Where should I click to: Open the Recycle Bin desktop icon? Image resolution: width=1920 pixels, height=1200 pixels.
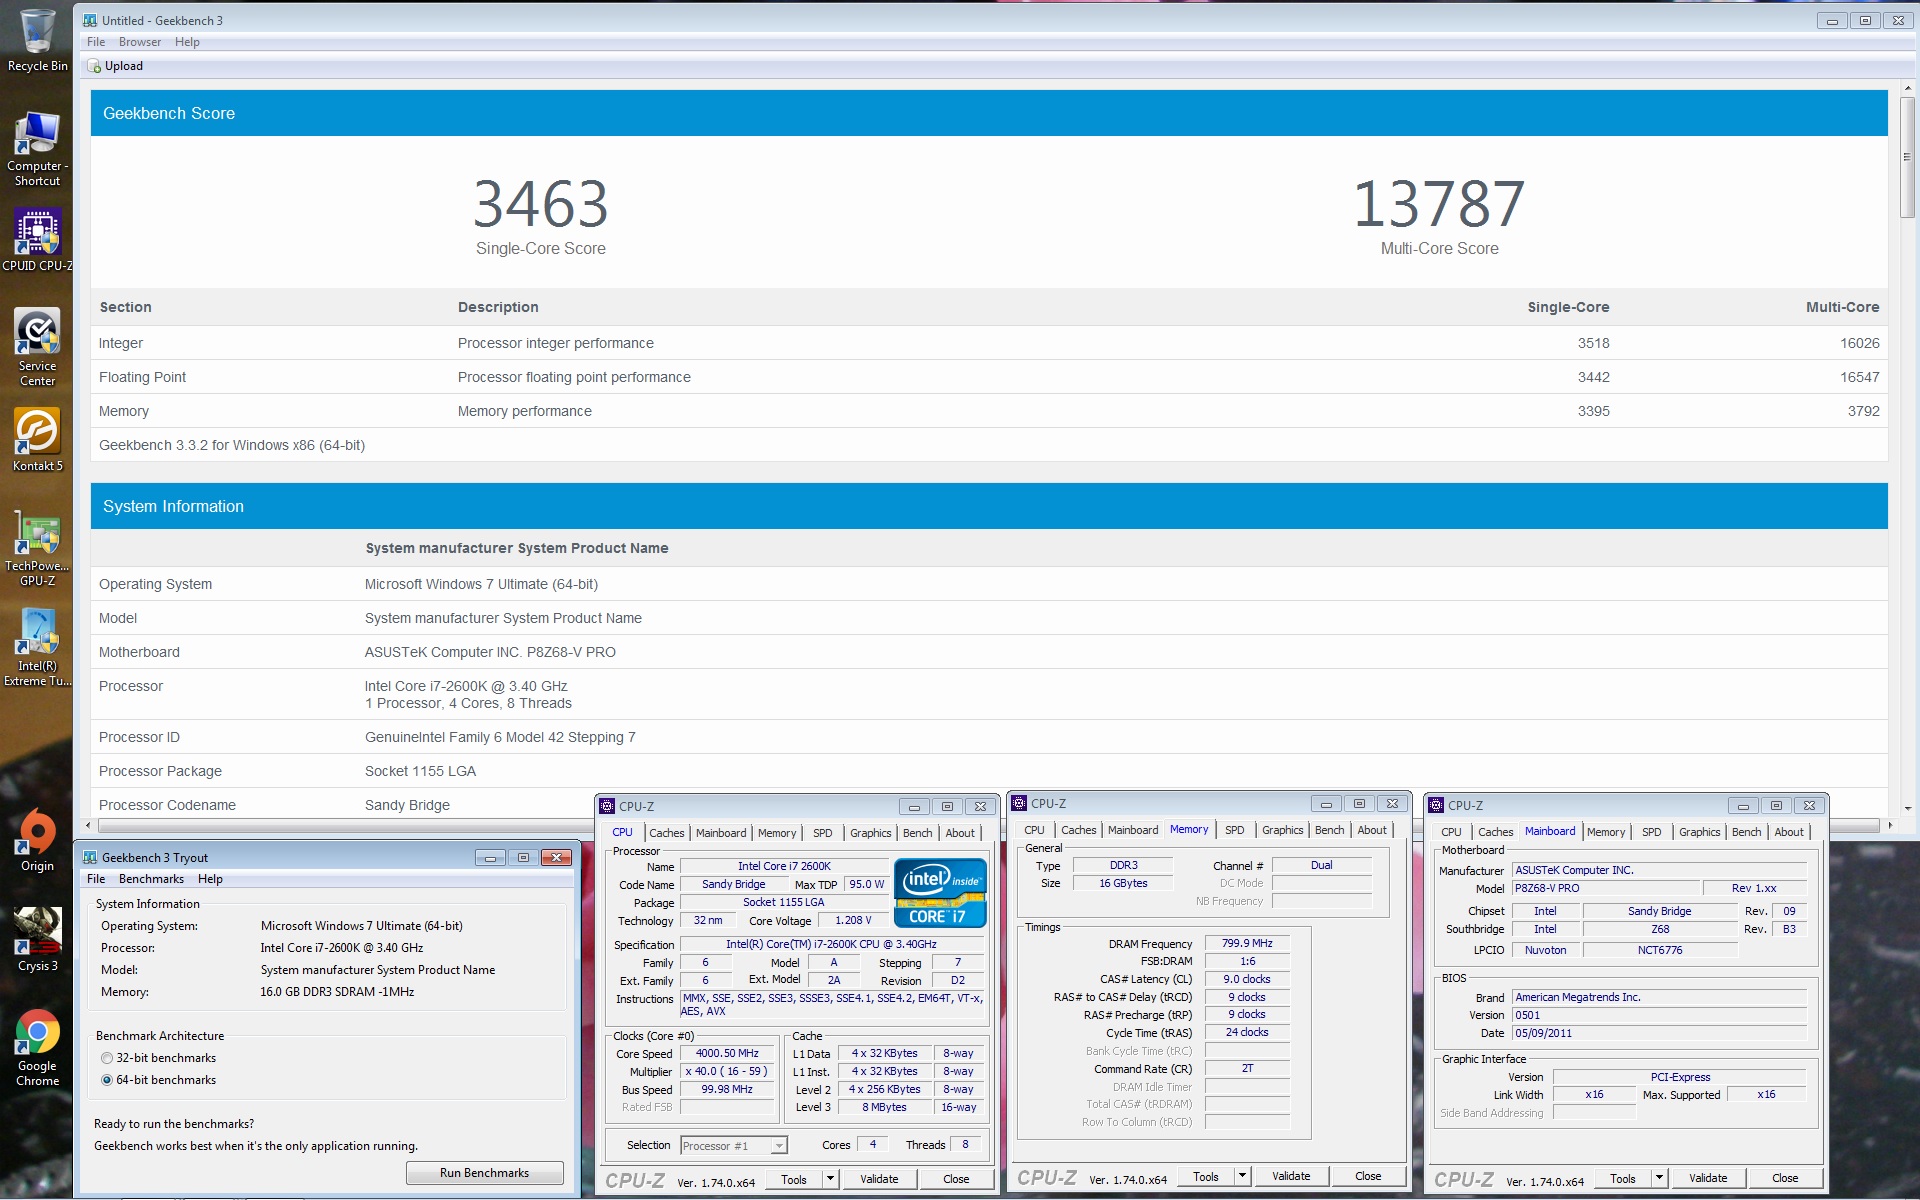37,40
